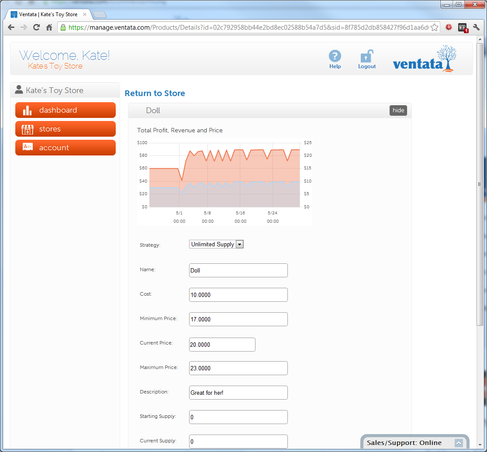The image size is (487, 452).
Task: Click the Doll panel title
Action: [x=153, y=110]
